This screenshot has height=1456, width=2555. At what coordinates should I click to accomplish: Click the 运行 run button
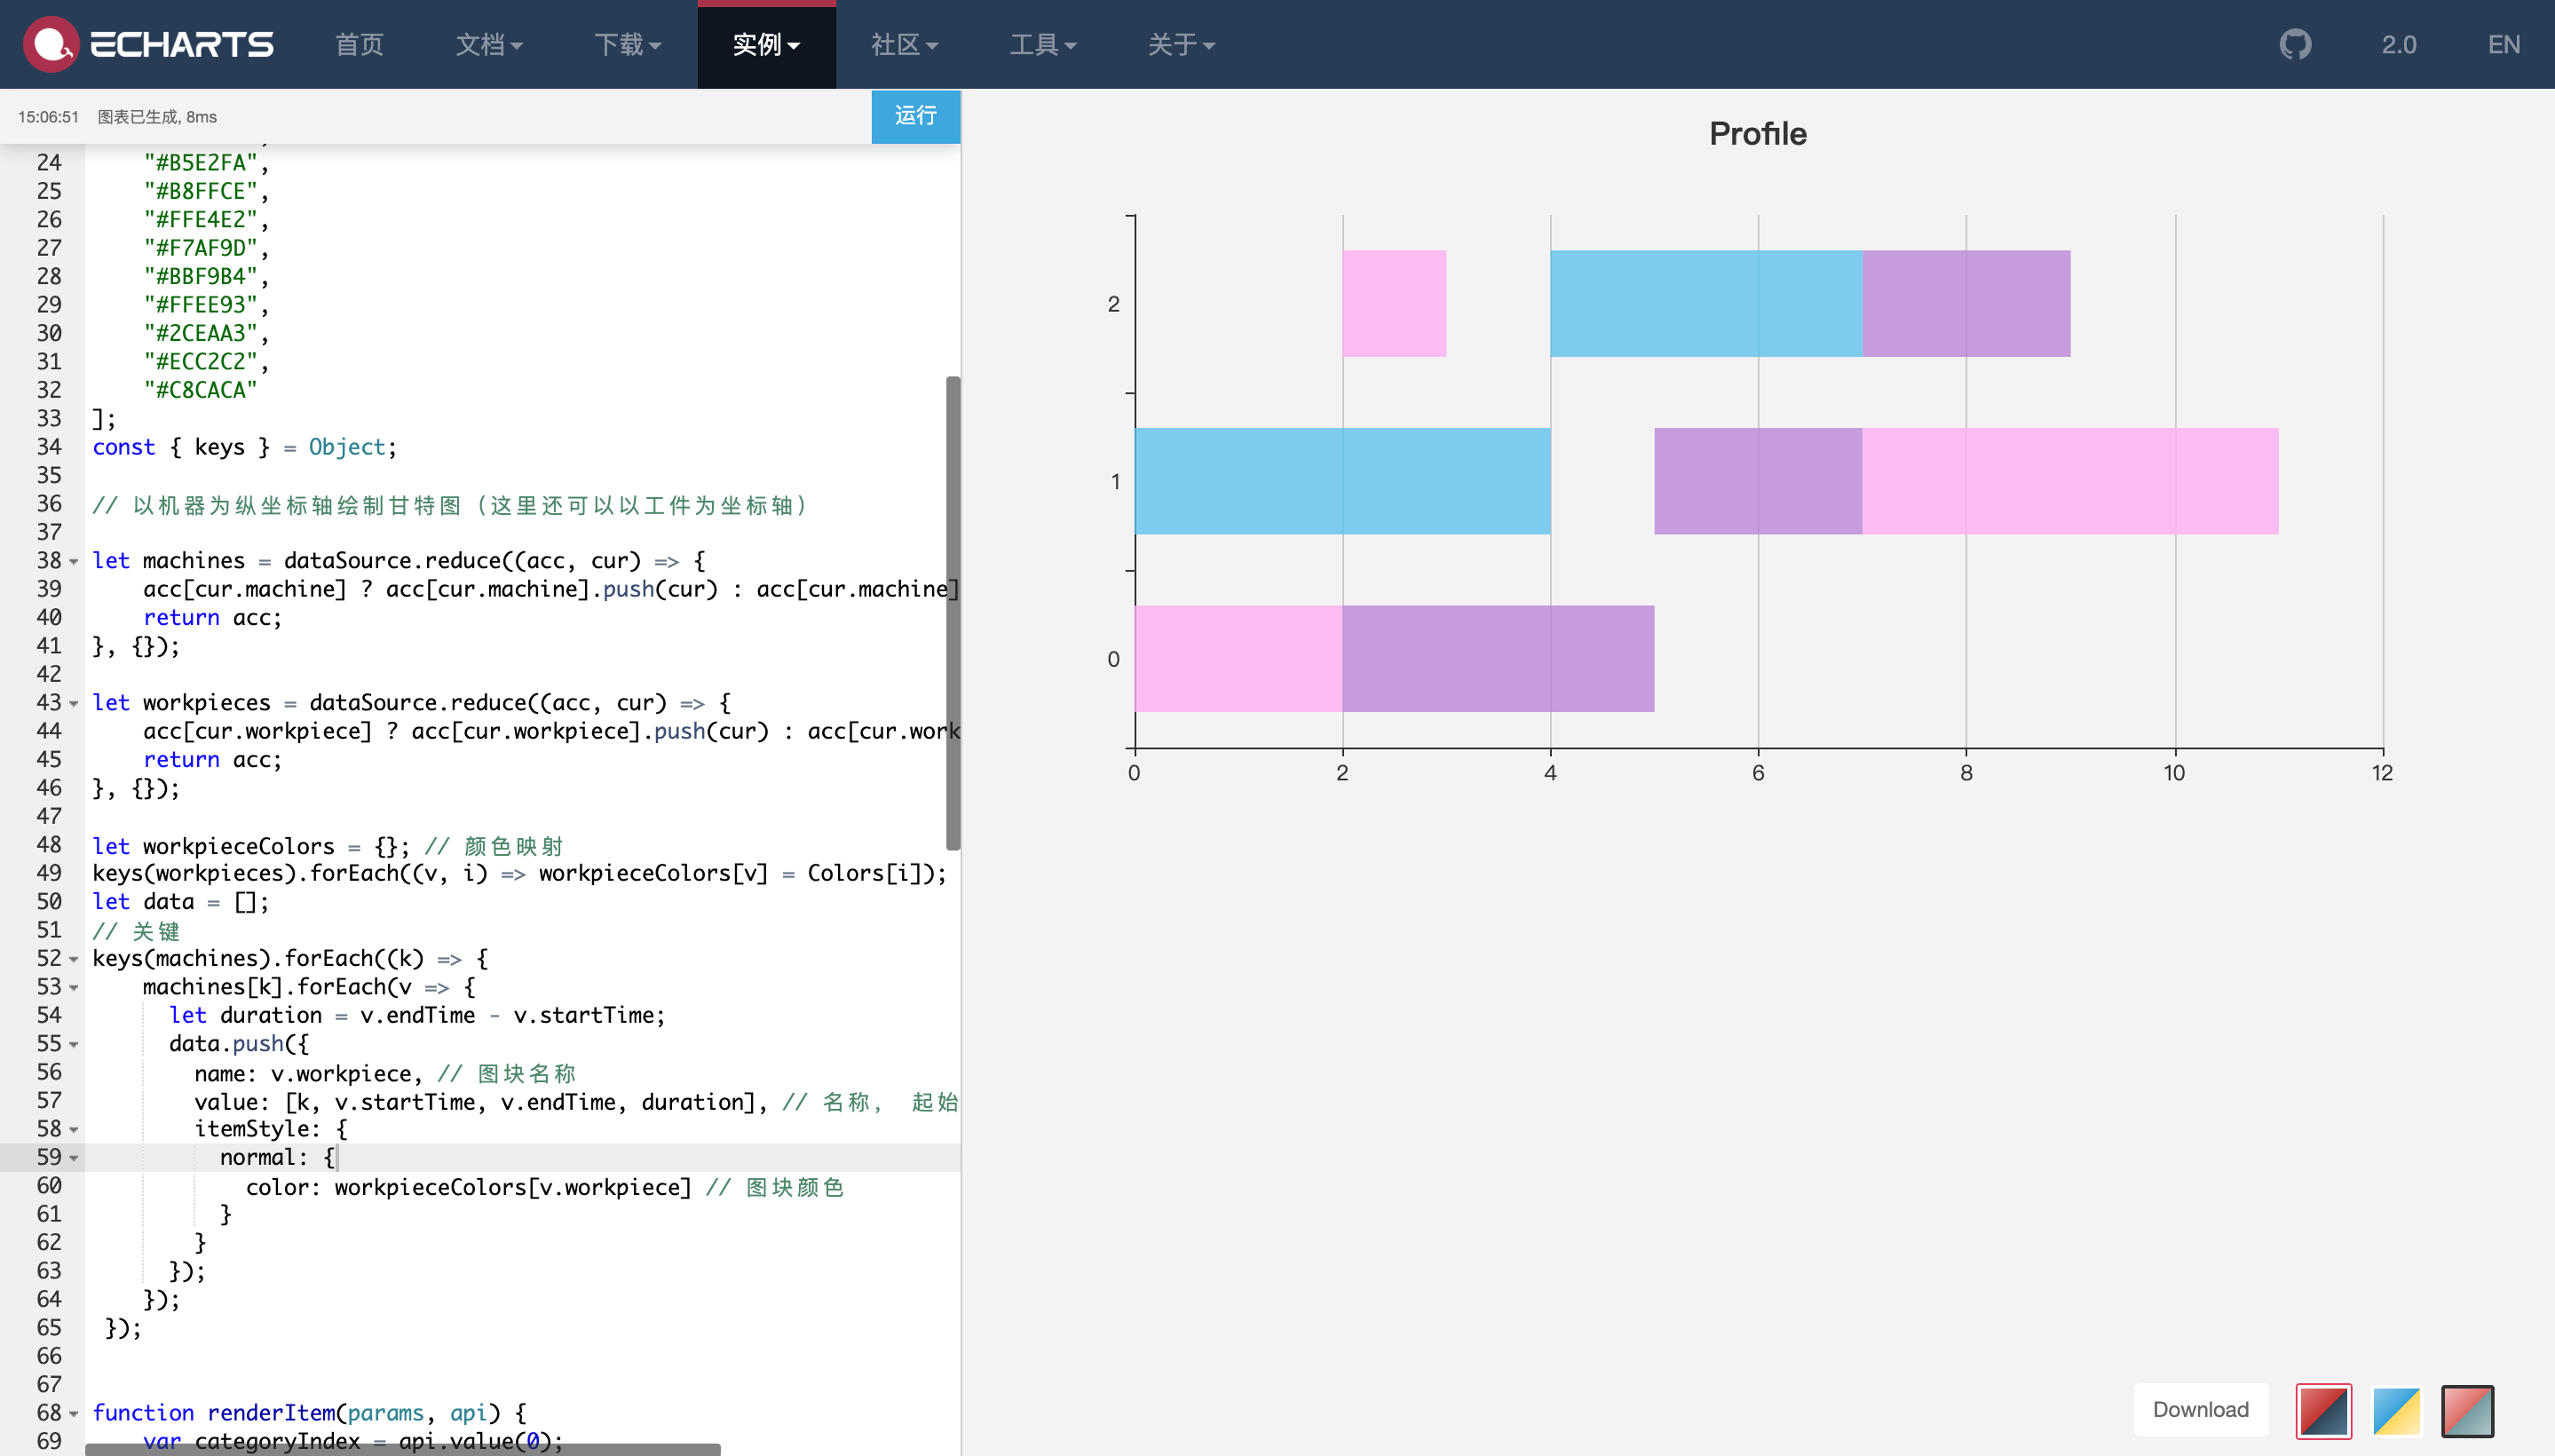click(x=915, y=116)
